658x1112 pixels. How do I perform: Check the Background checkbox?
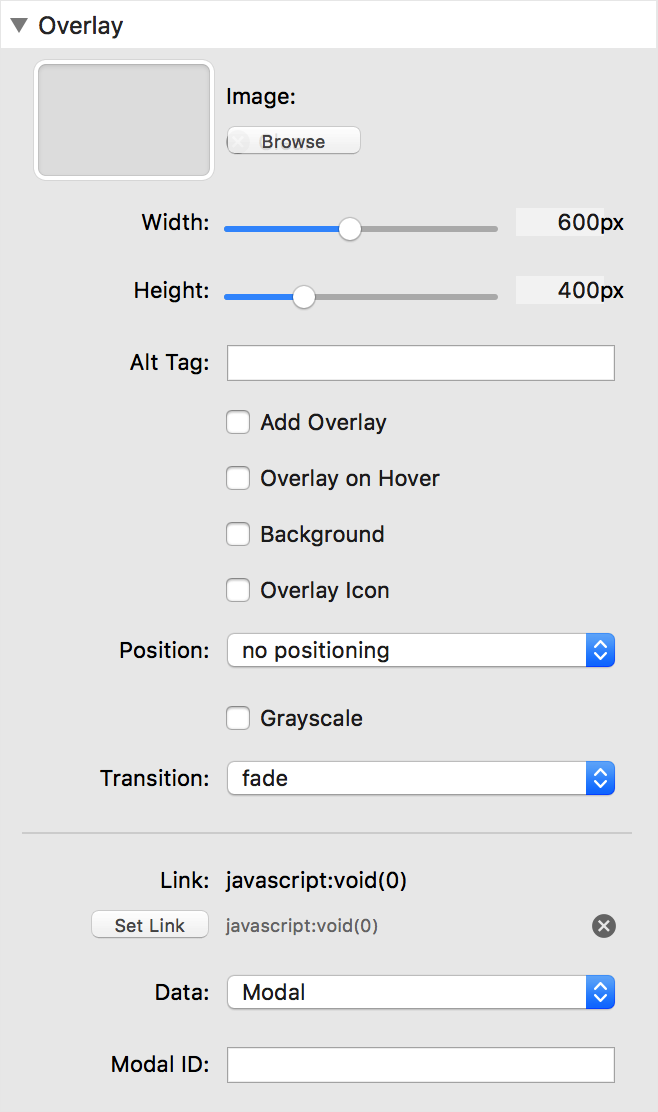238,534
